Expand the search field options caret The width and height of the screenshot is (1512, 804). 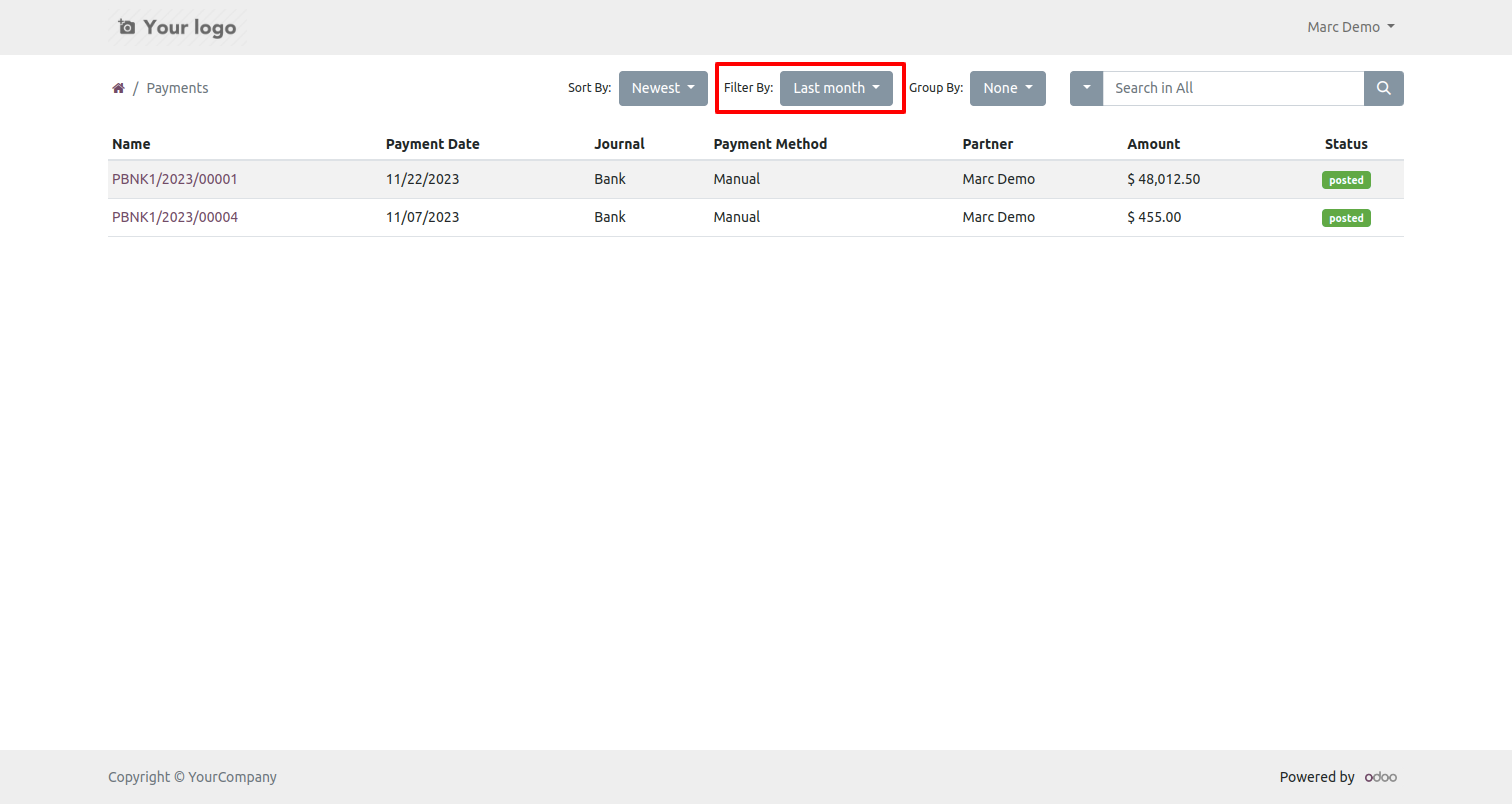tap(1086, 88)
